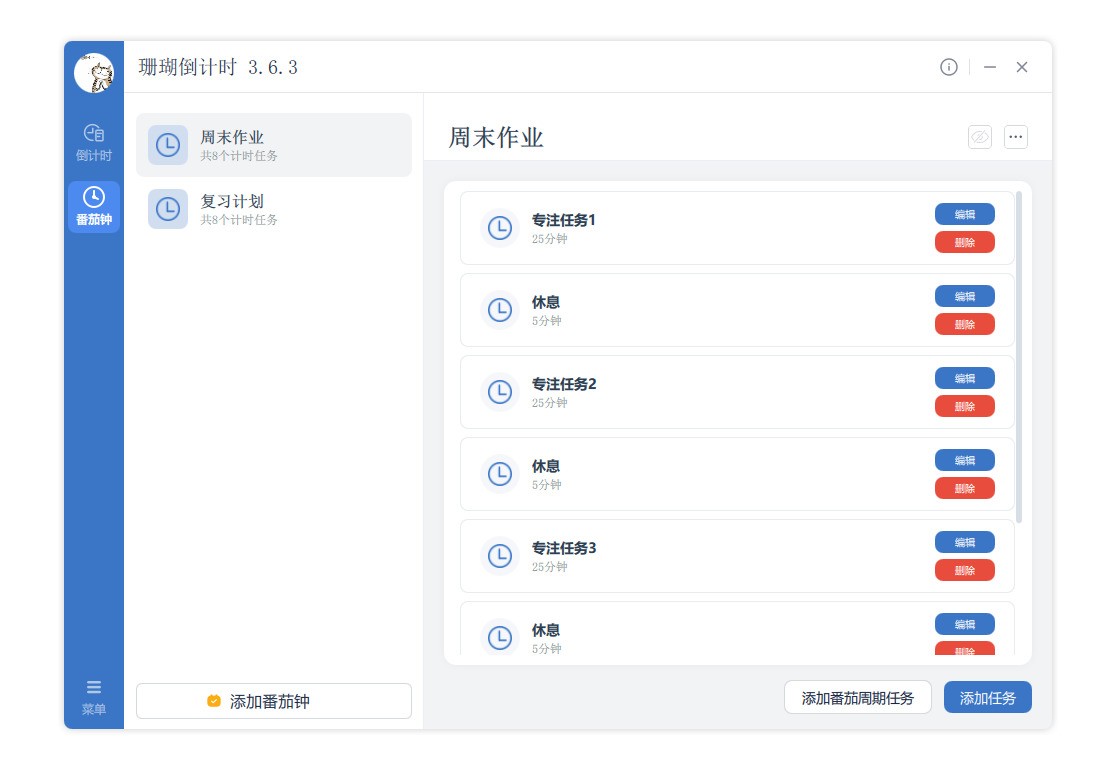Click the clock icon of 专注任务1
The height and width of the screenshot is (760, 1120).
point(499,229)
